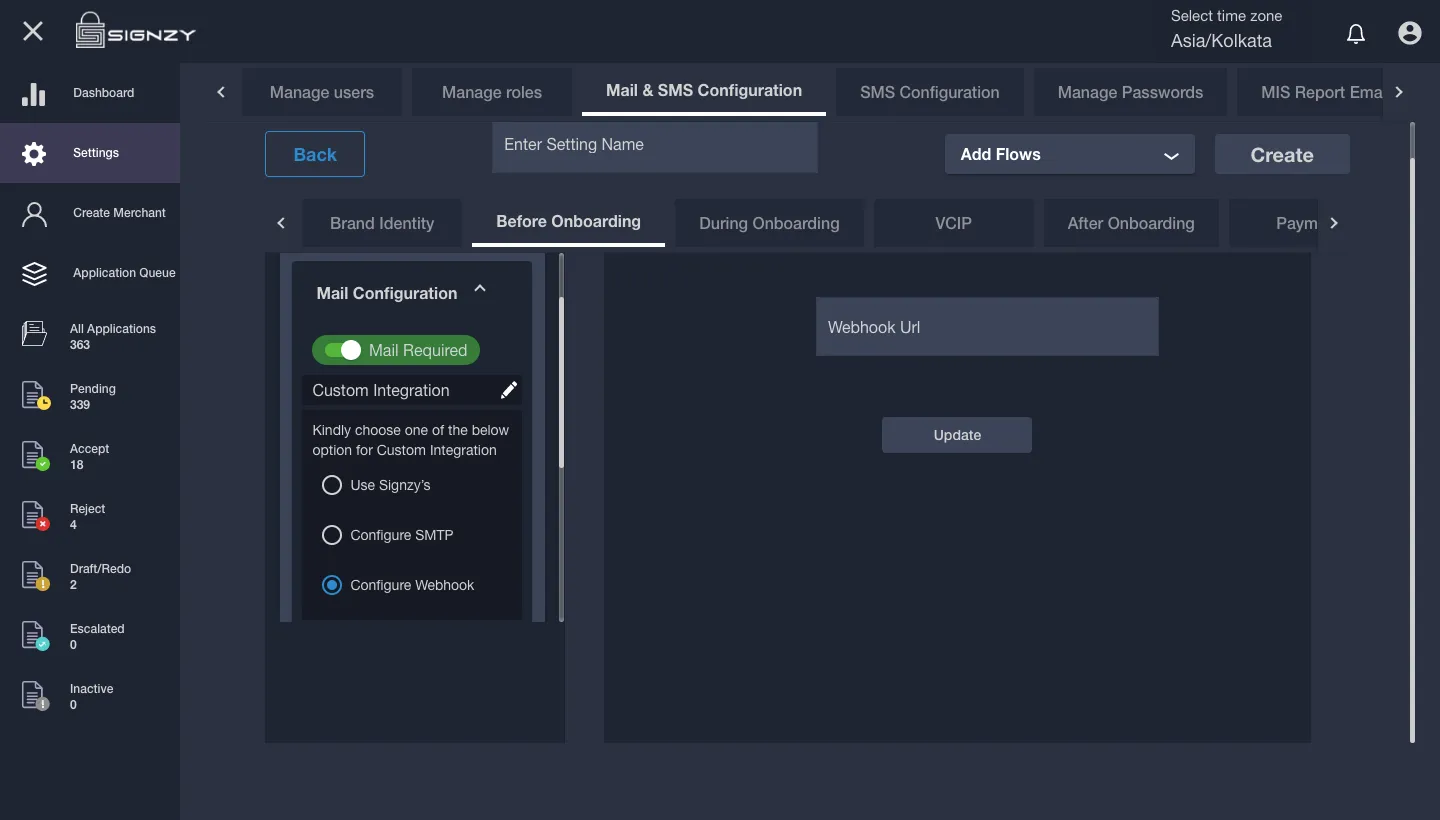Open Application Queue in the sidebar
The image size is (1440, 820).
click(x=90, y=273)
